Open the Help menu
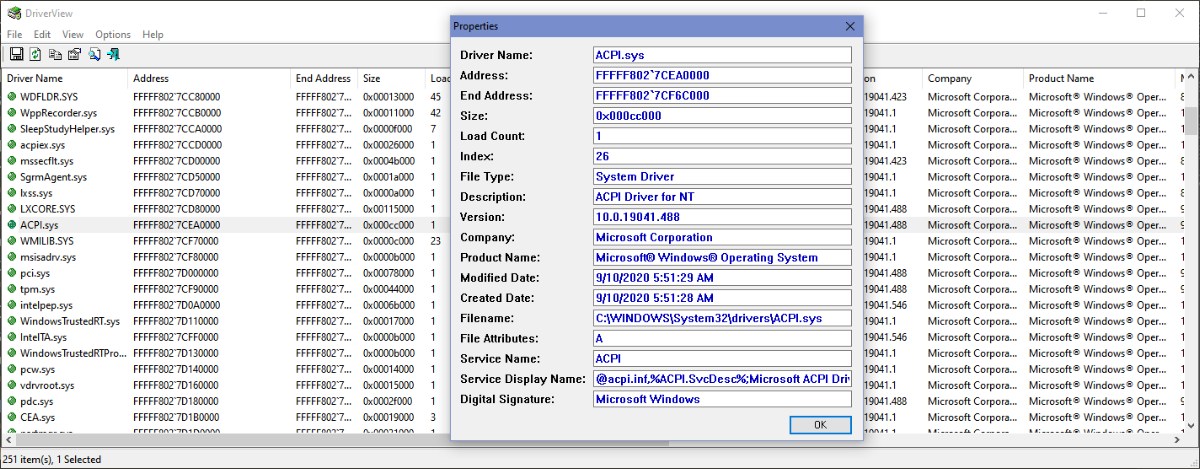This screenshot has height=469, width=1200. click(153, 34)
